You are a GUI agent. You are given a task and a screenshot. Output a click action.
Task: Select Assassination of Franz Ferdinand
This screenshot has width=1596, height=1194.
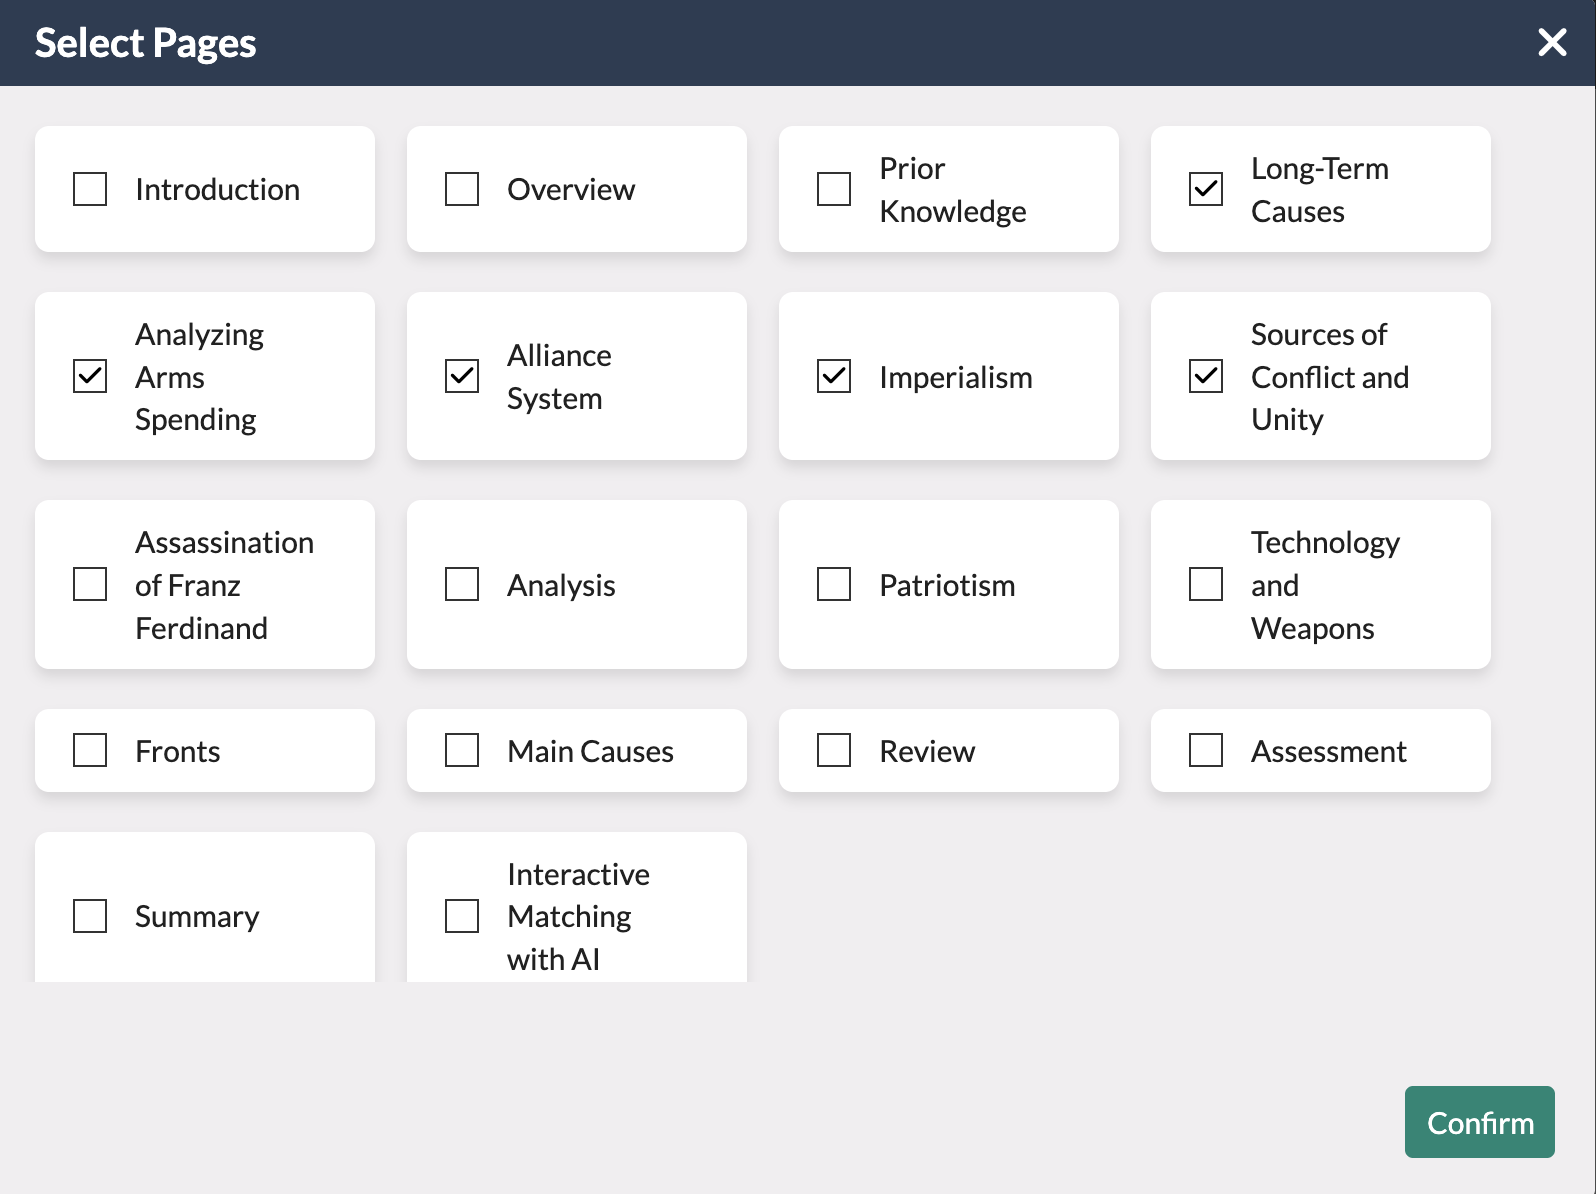click(89, 585)
